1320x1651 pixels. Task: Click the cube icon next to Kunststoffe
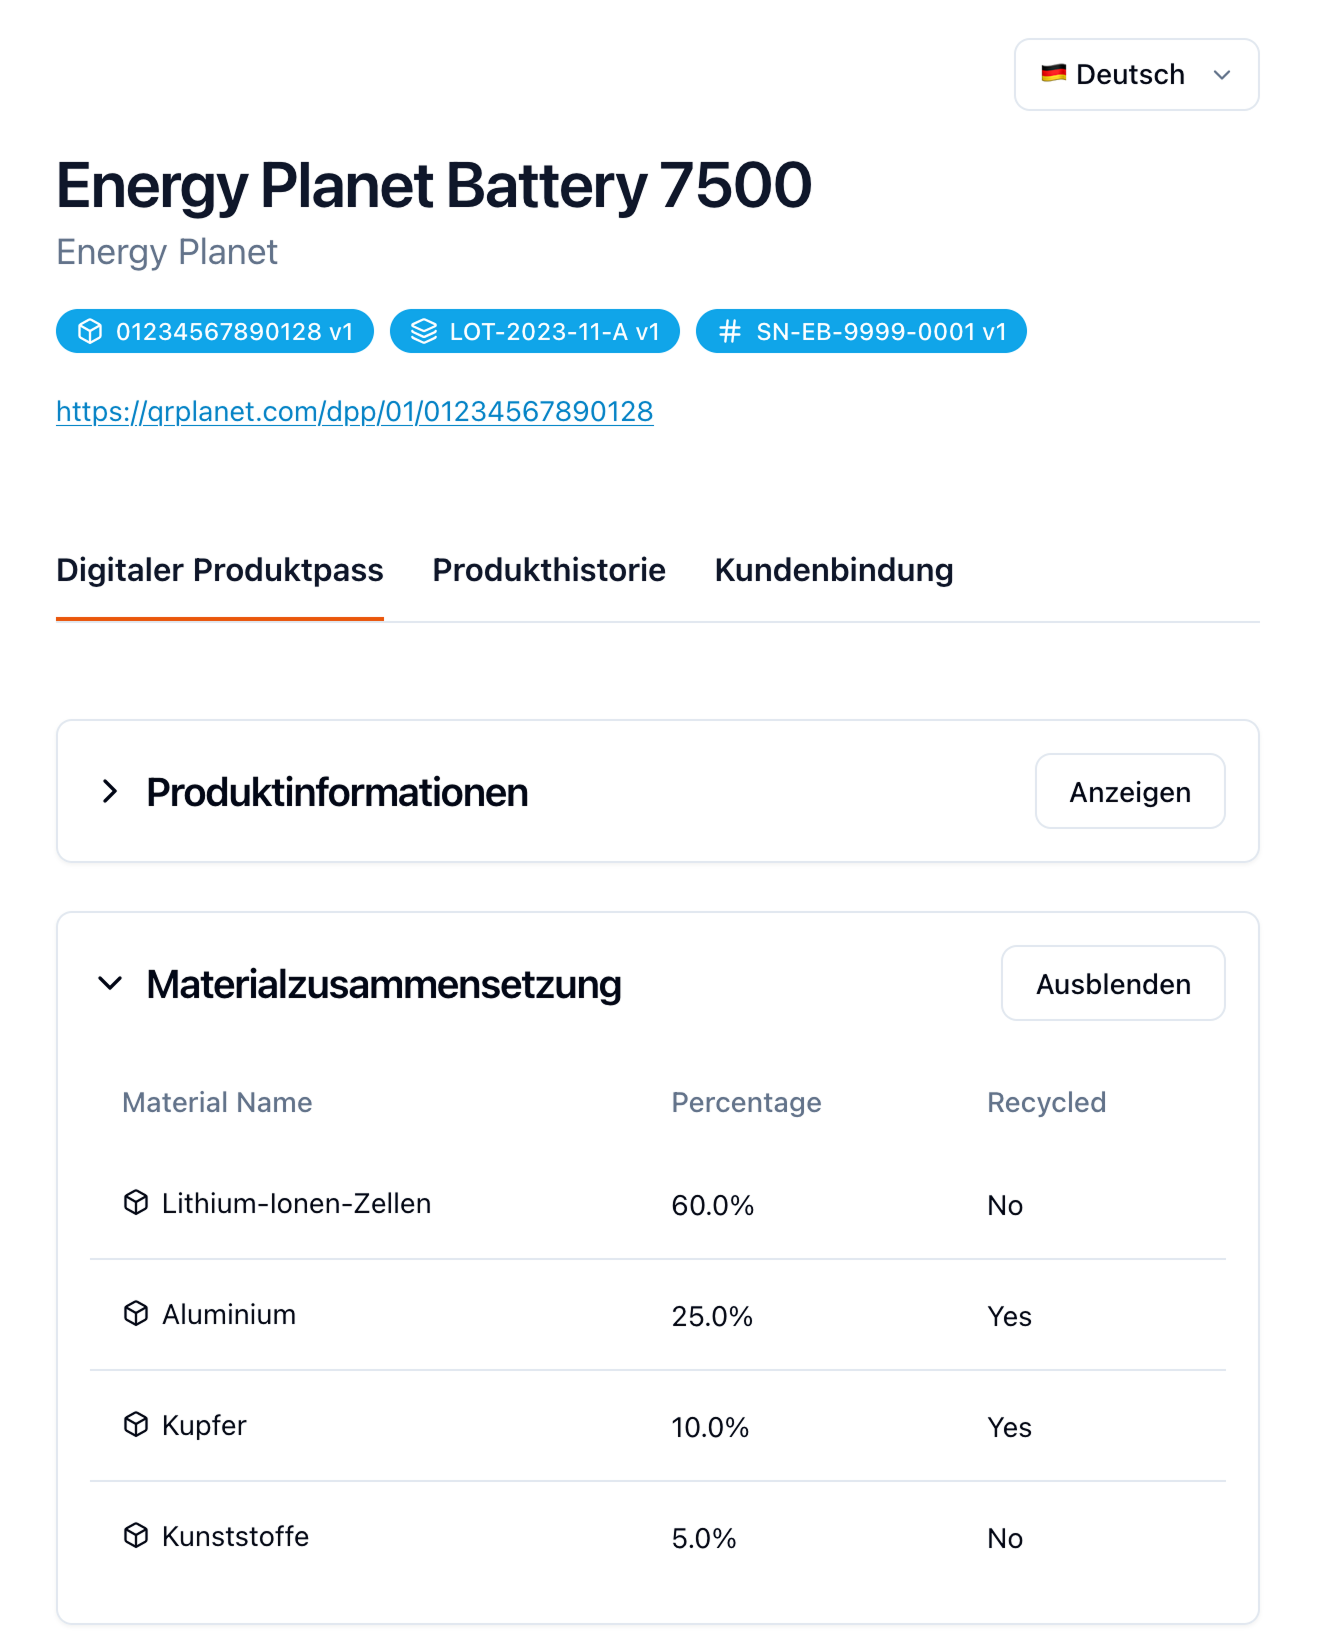pos(135,1535)
